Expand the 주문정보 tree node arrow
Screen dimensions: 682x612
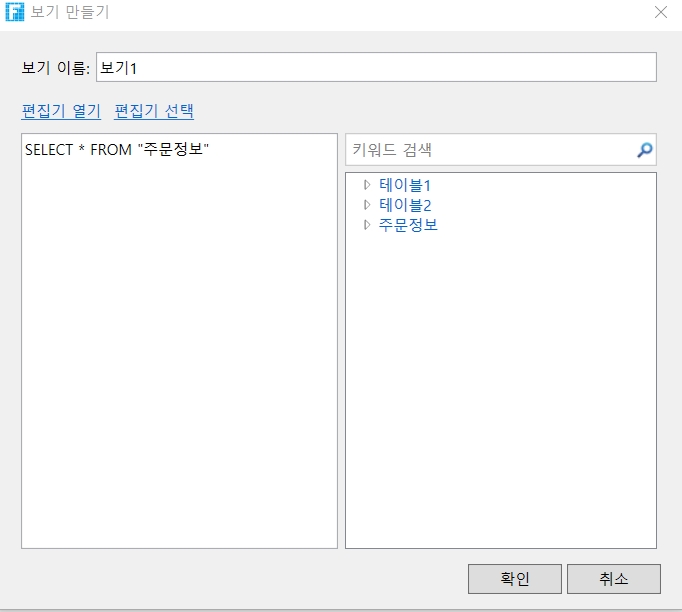367,225
